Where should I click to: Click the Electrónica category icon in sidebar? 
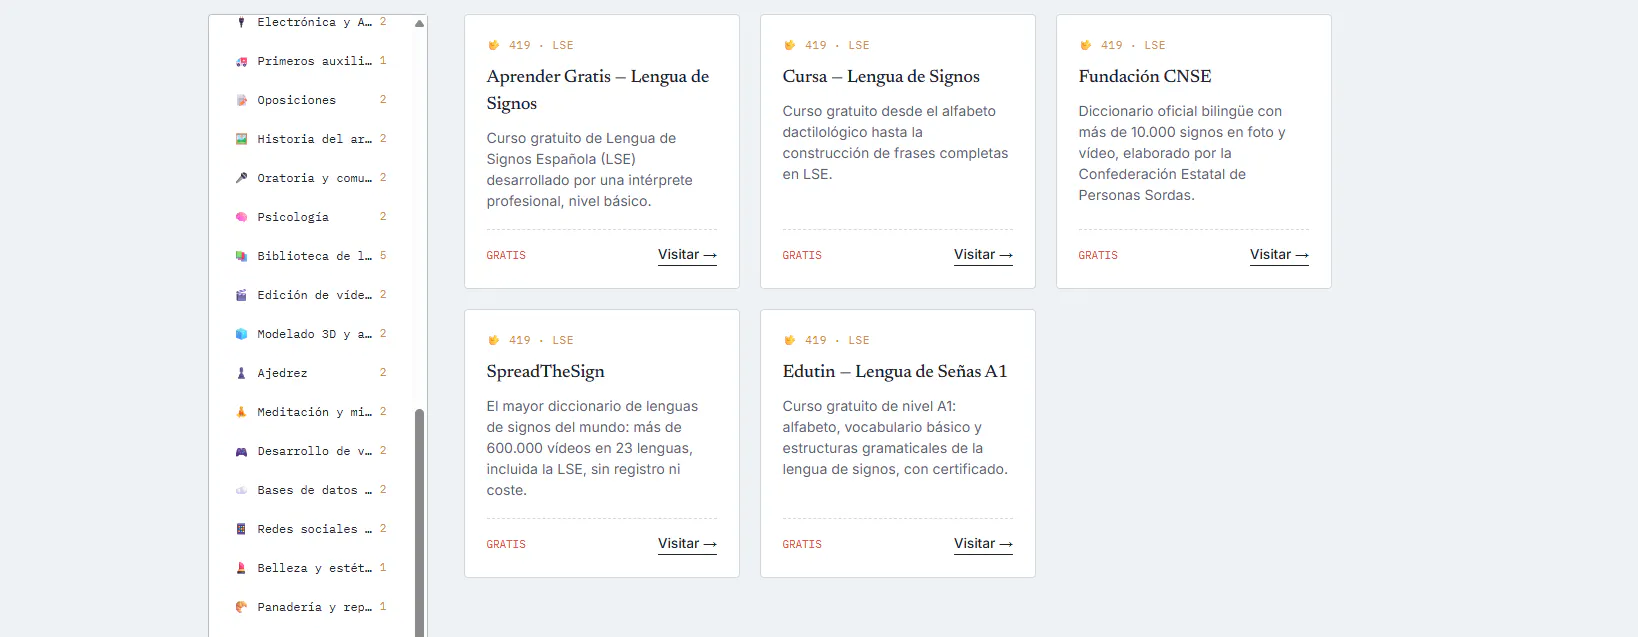241,22
